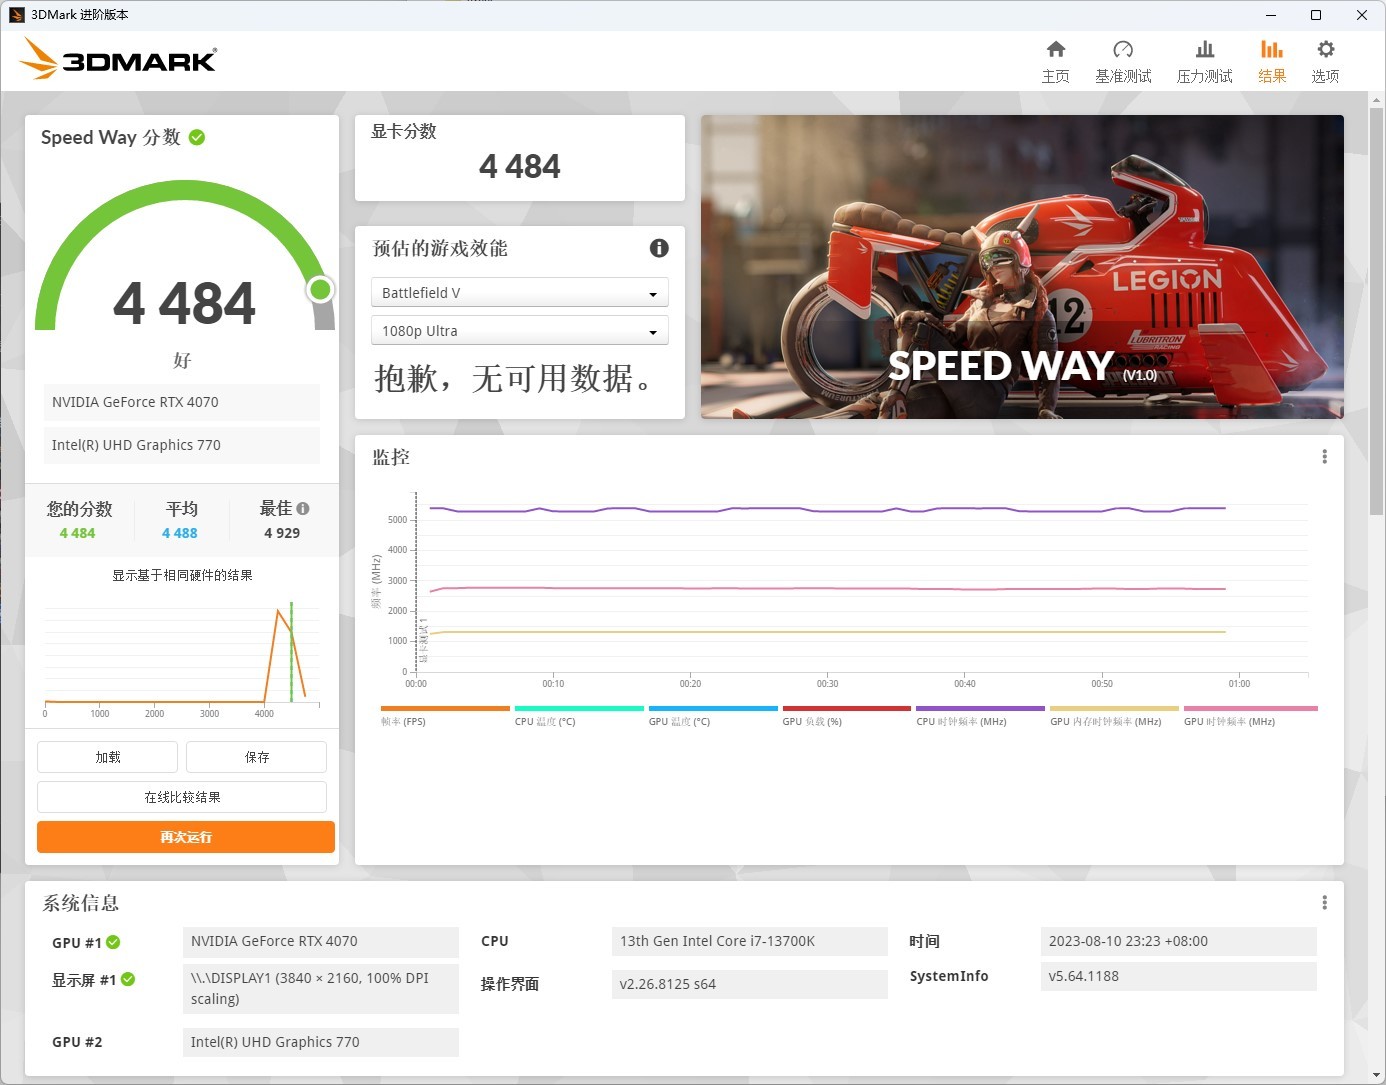Click the 加载 (Load) button

pos(107,757)
